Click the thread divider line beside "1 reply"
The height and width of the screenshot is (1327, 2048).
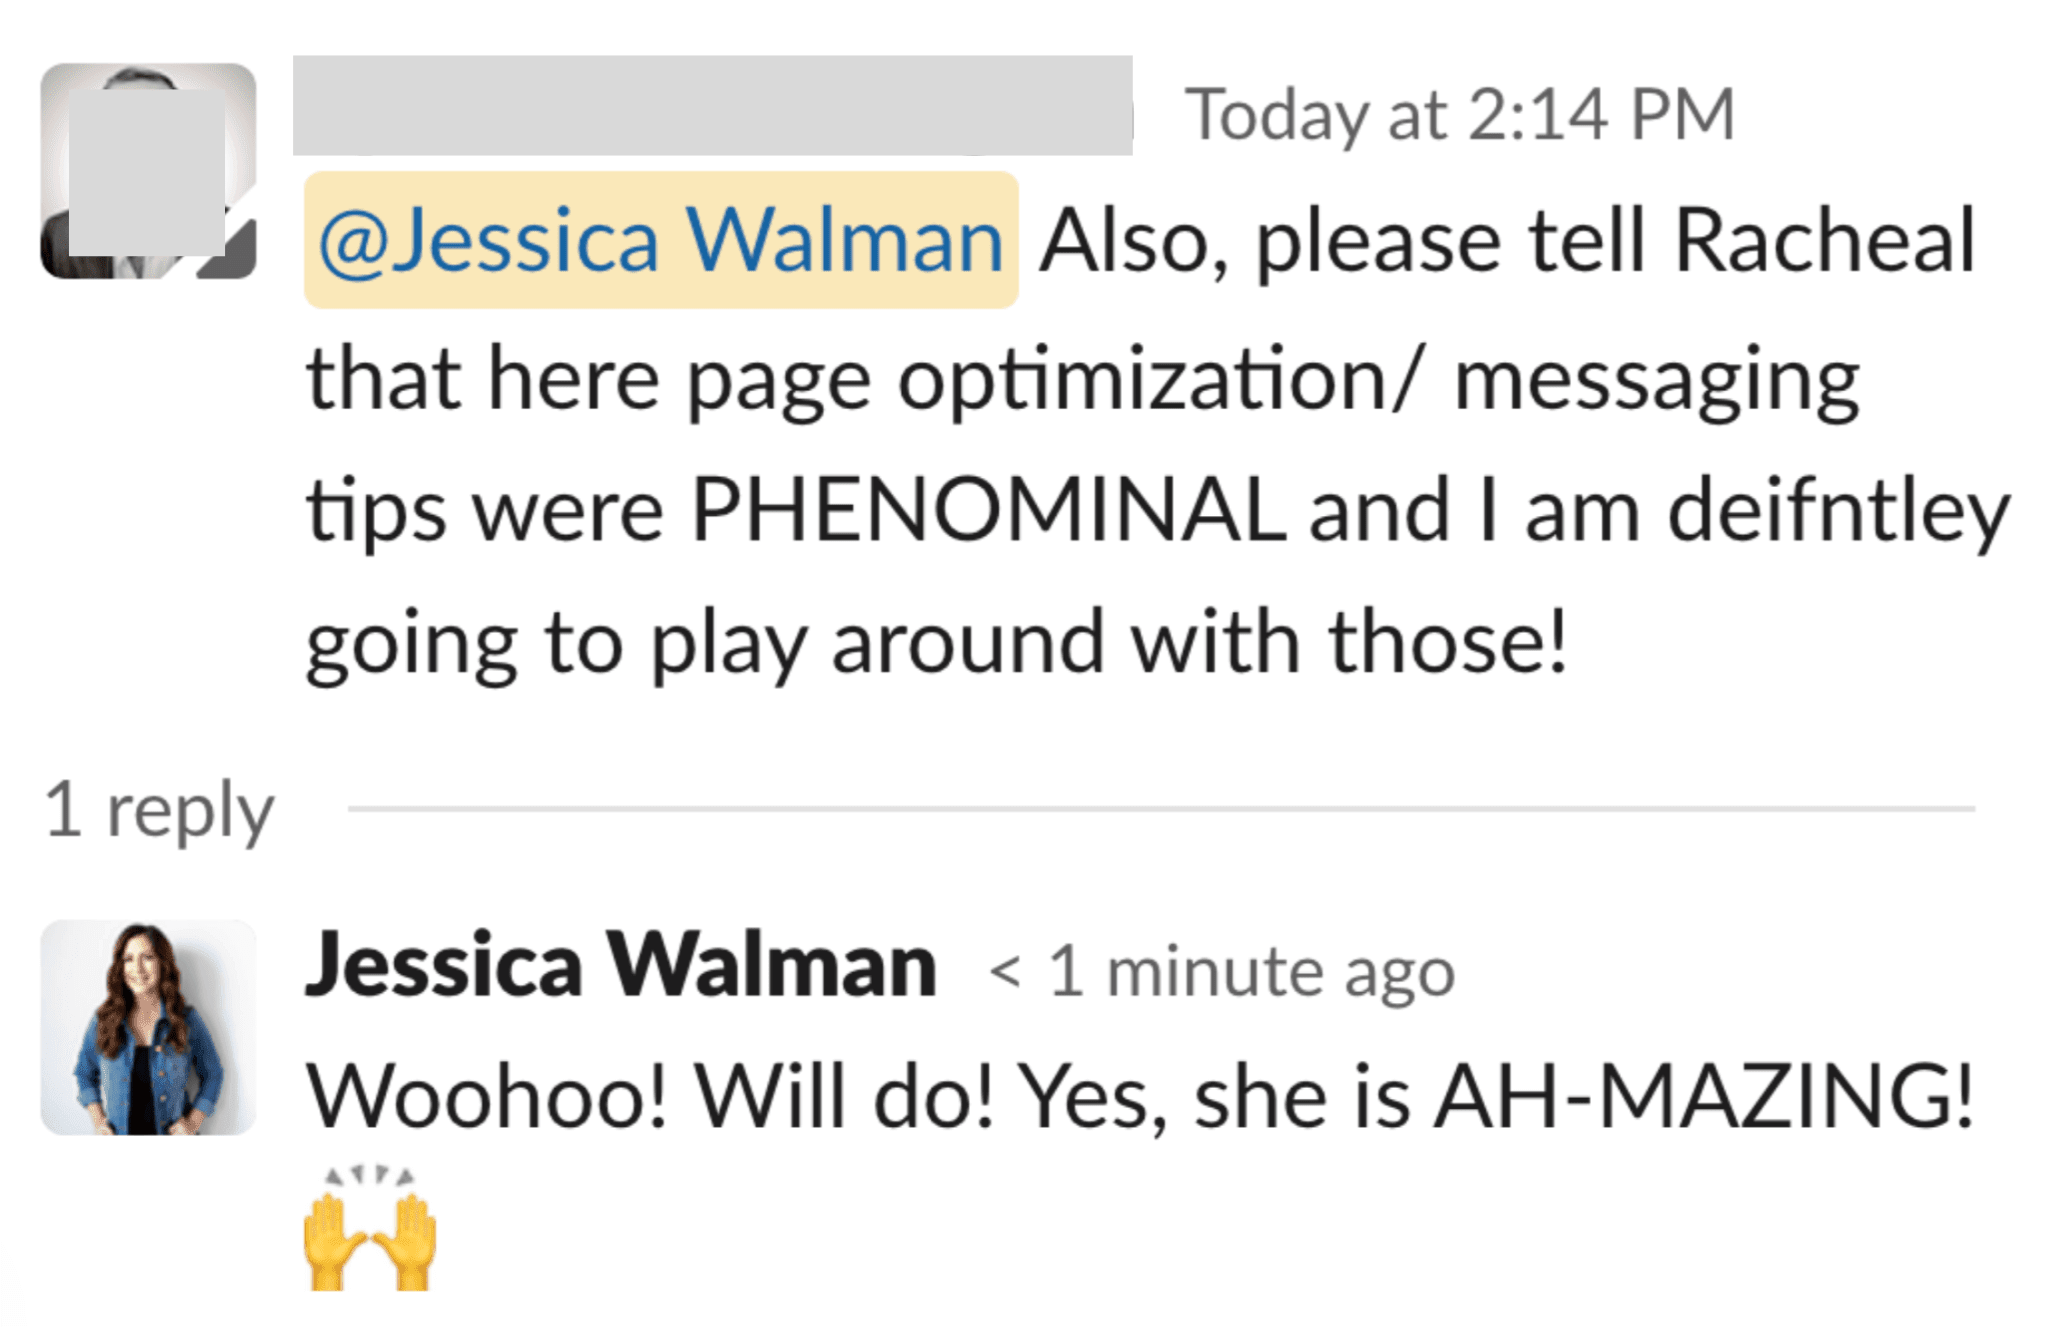(1160, 808)
